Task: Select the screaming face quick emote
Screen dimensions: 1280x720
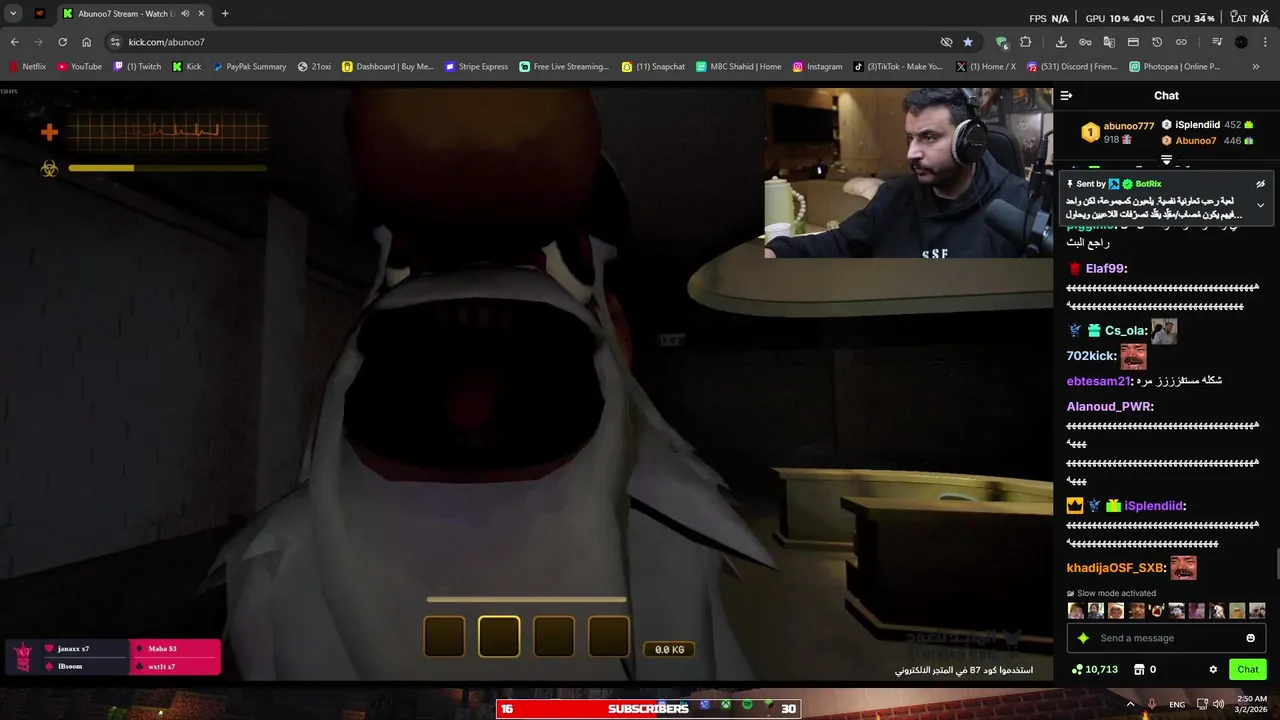Action: click(x=1157, y=611)
